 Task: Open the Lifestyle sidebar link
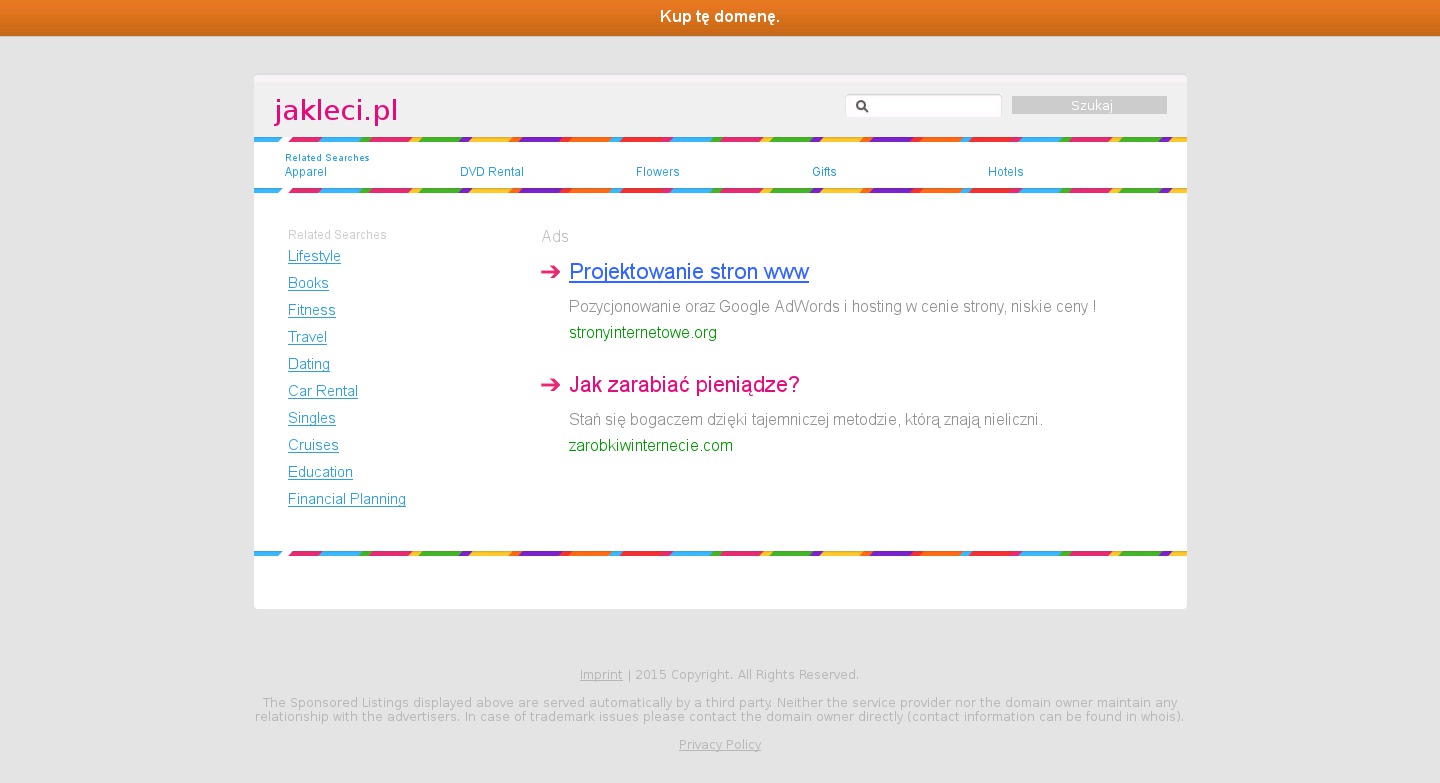point(314,256)
